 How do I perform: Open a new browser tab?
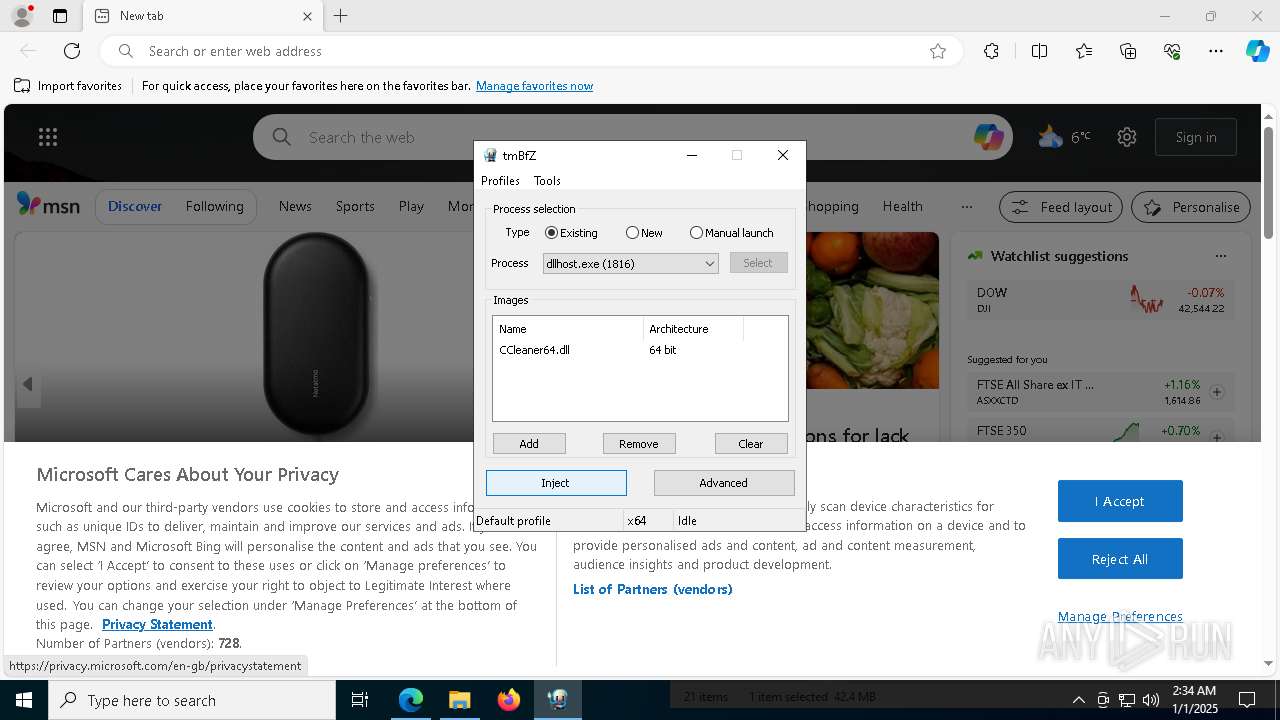pyautogui.click(x=341, y=16)
